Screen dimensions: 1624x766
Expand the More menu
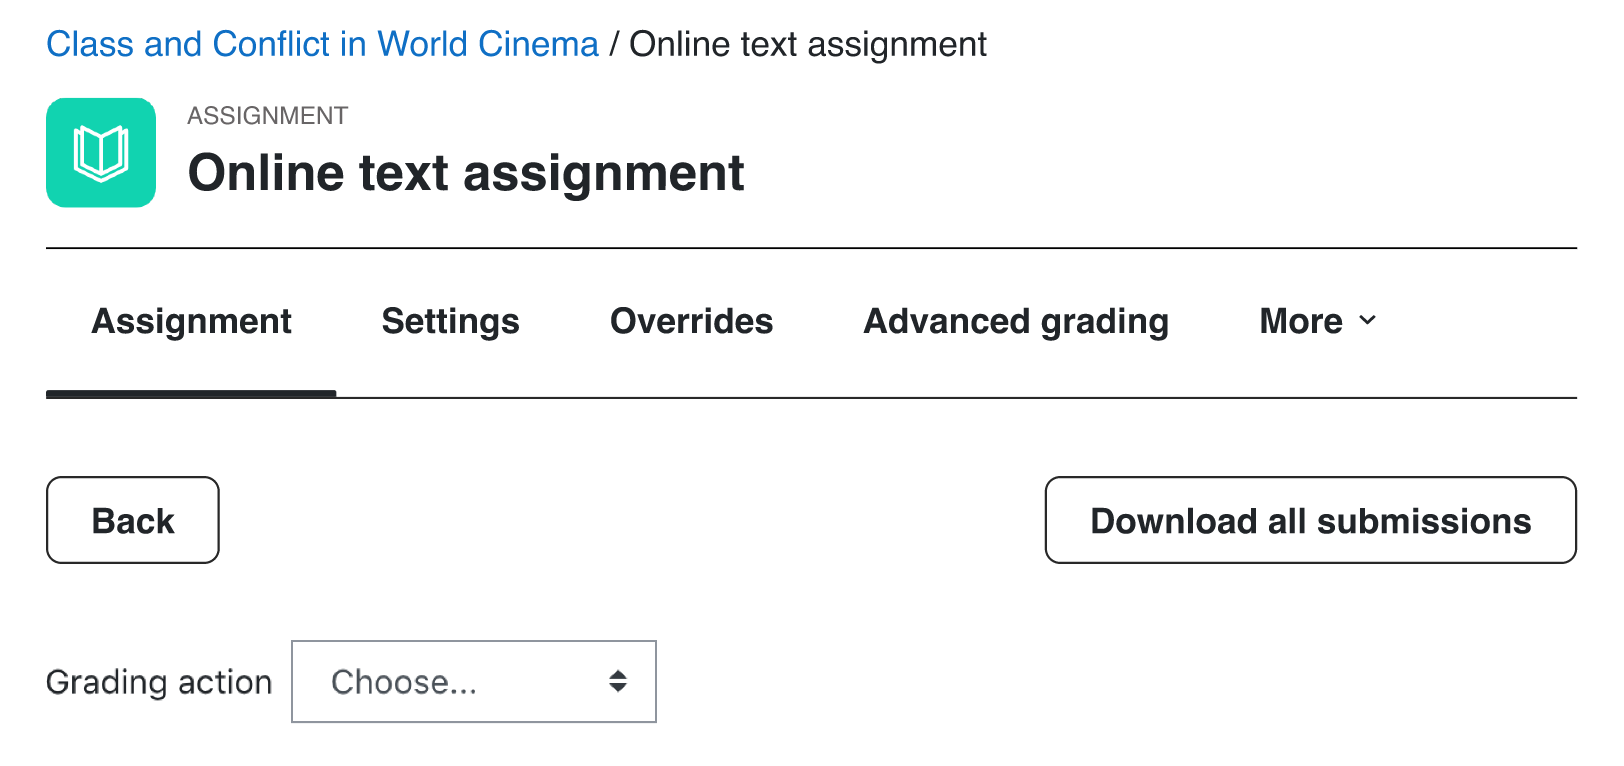click(x=1318, y=321)
